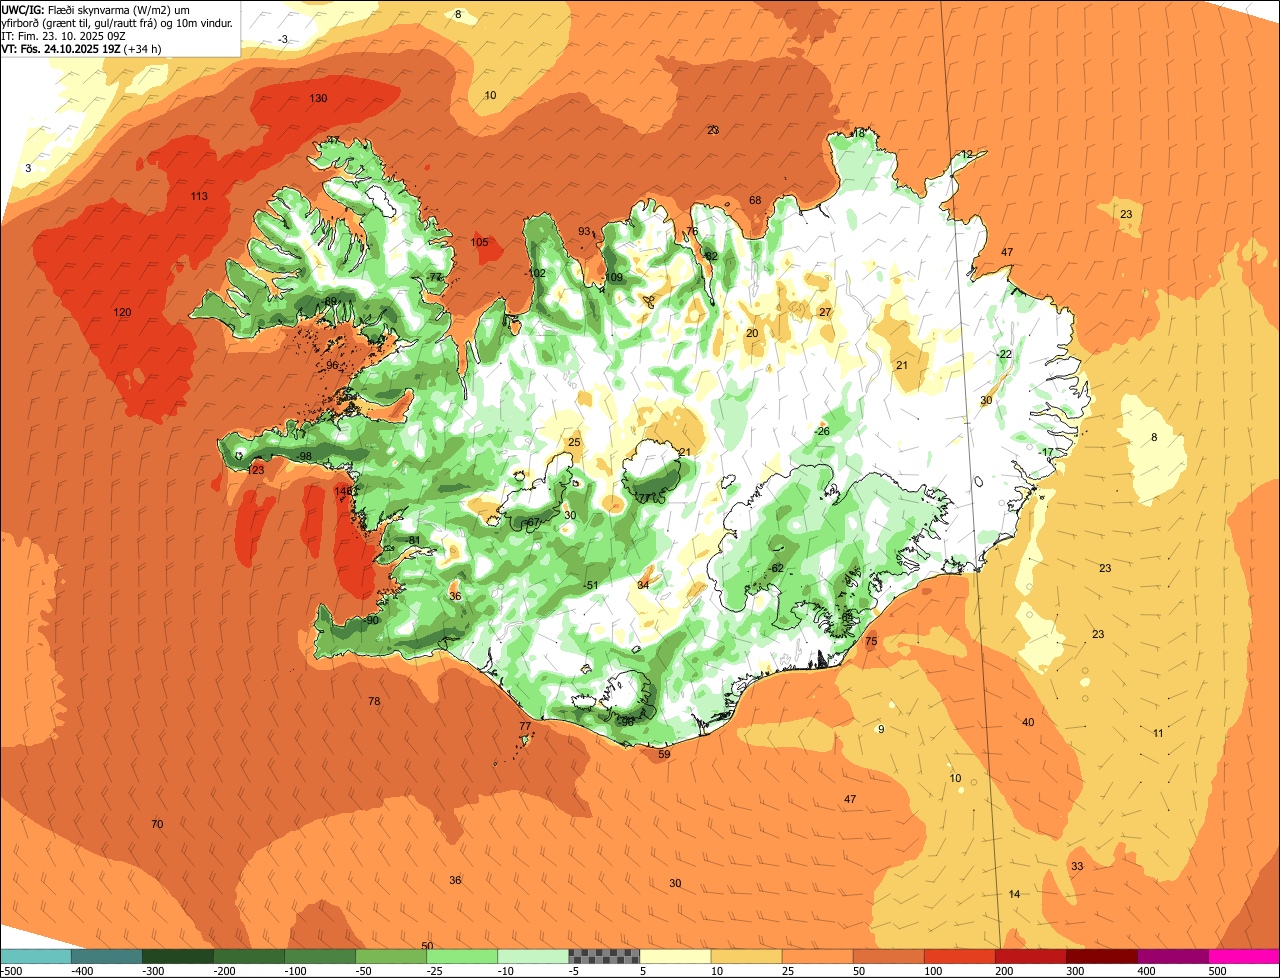
Task: Click the map value -26
Action: click(822, 431)
